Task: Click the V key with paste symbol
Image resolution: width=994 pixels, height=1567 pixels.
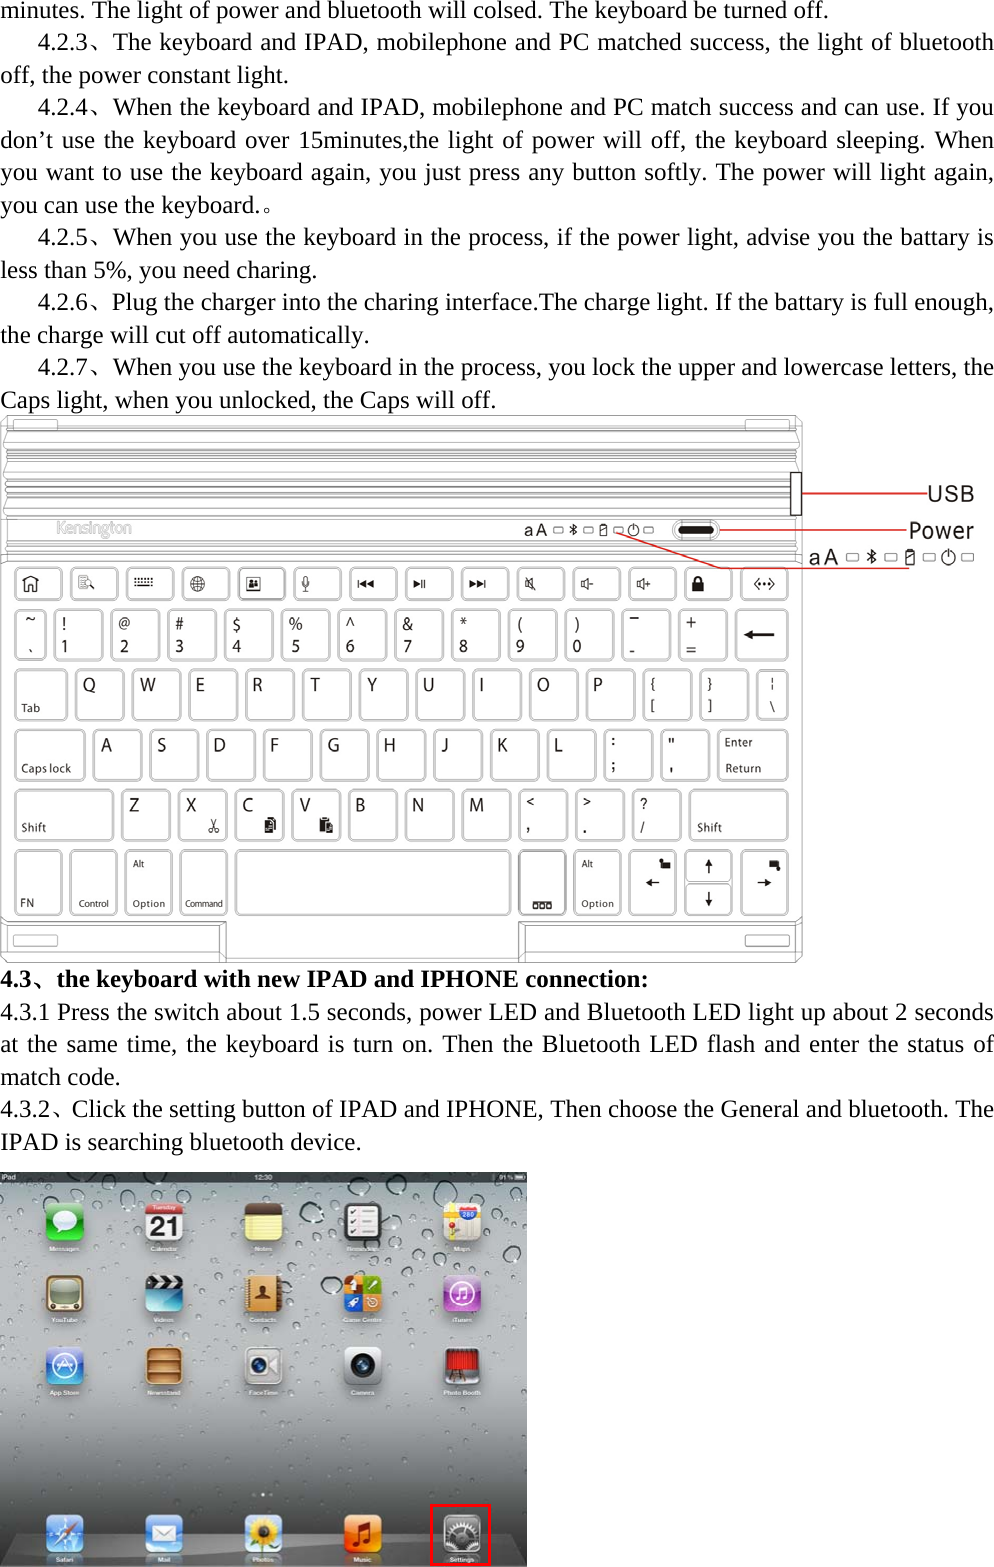Action: click(316, 815)
